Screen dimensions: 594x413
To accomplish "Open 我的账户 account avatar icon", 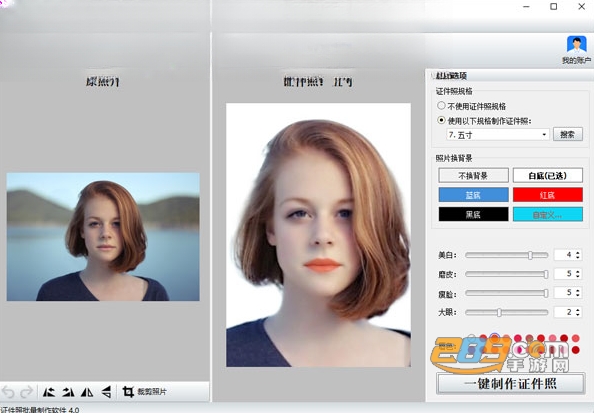I will point(577,44).
